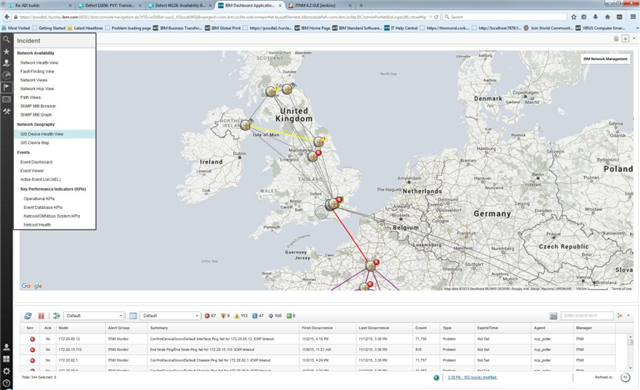Select GIS Device Health View

(54, 134)
